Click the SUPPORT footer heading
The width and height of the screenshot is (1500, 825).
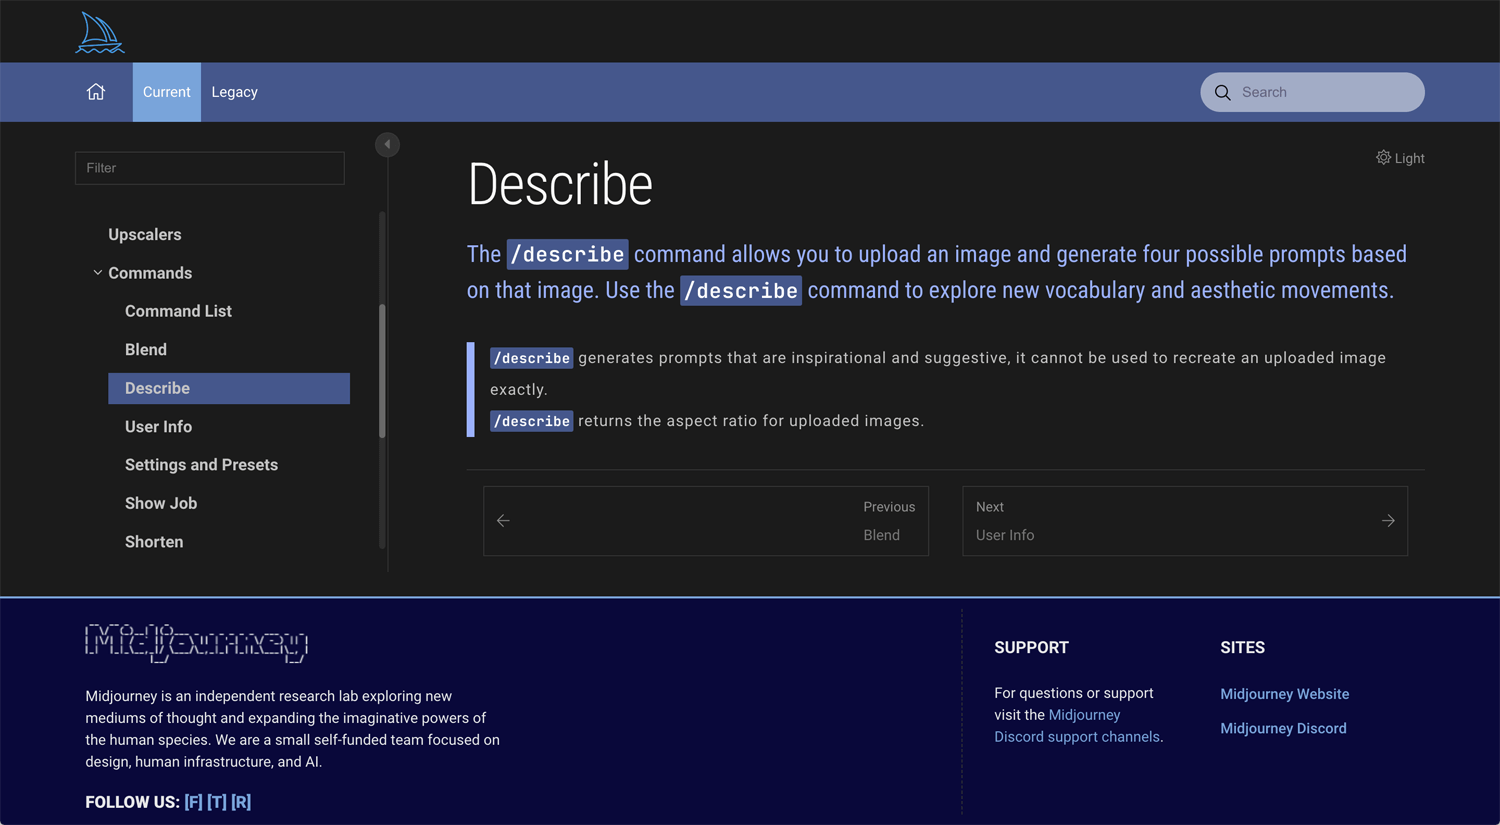point(1031,648)
